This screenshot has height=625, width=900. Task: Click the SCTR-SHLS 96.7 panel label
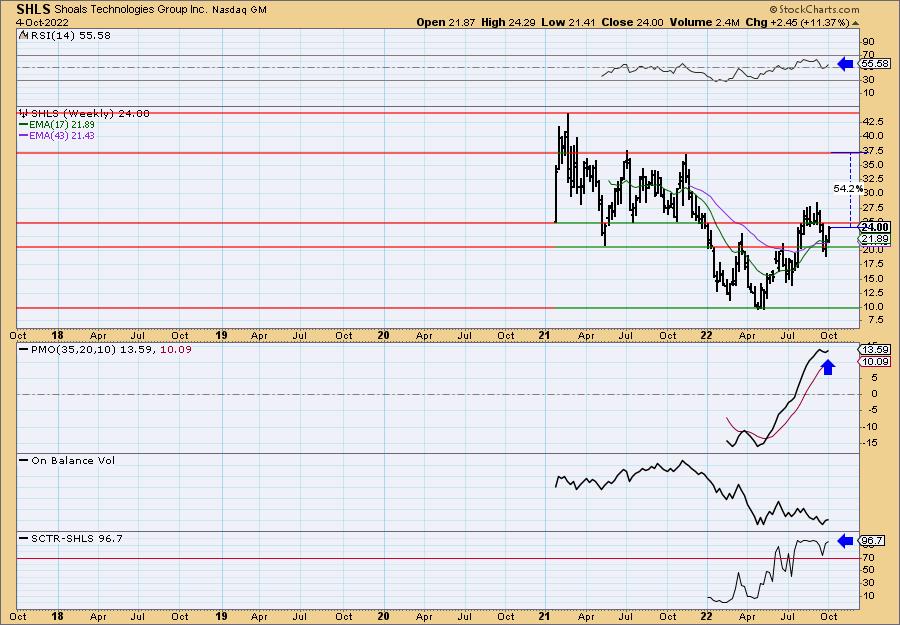click(x=76, y=538)
